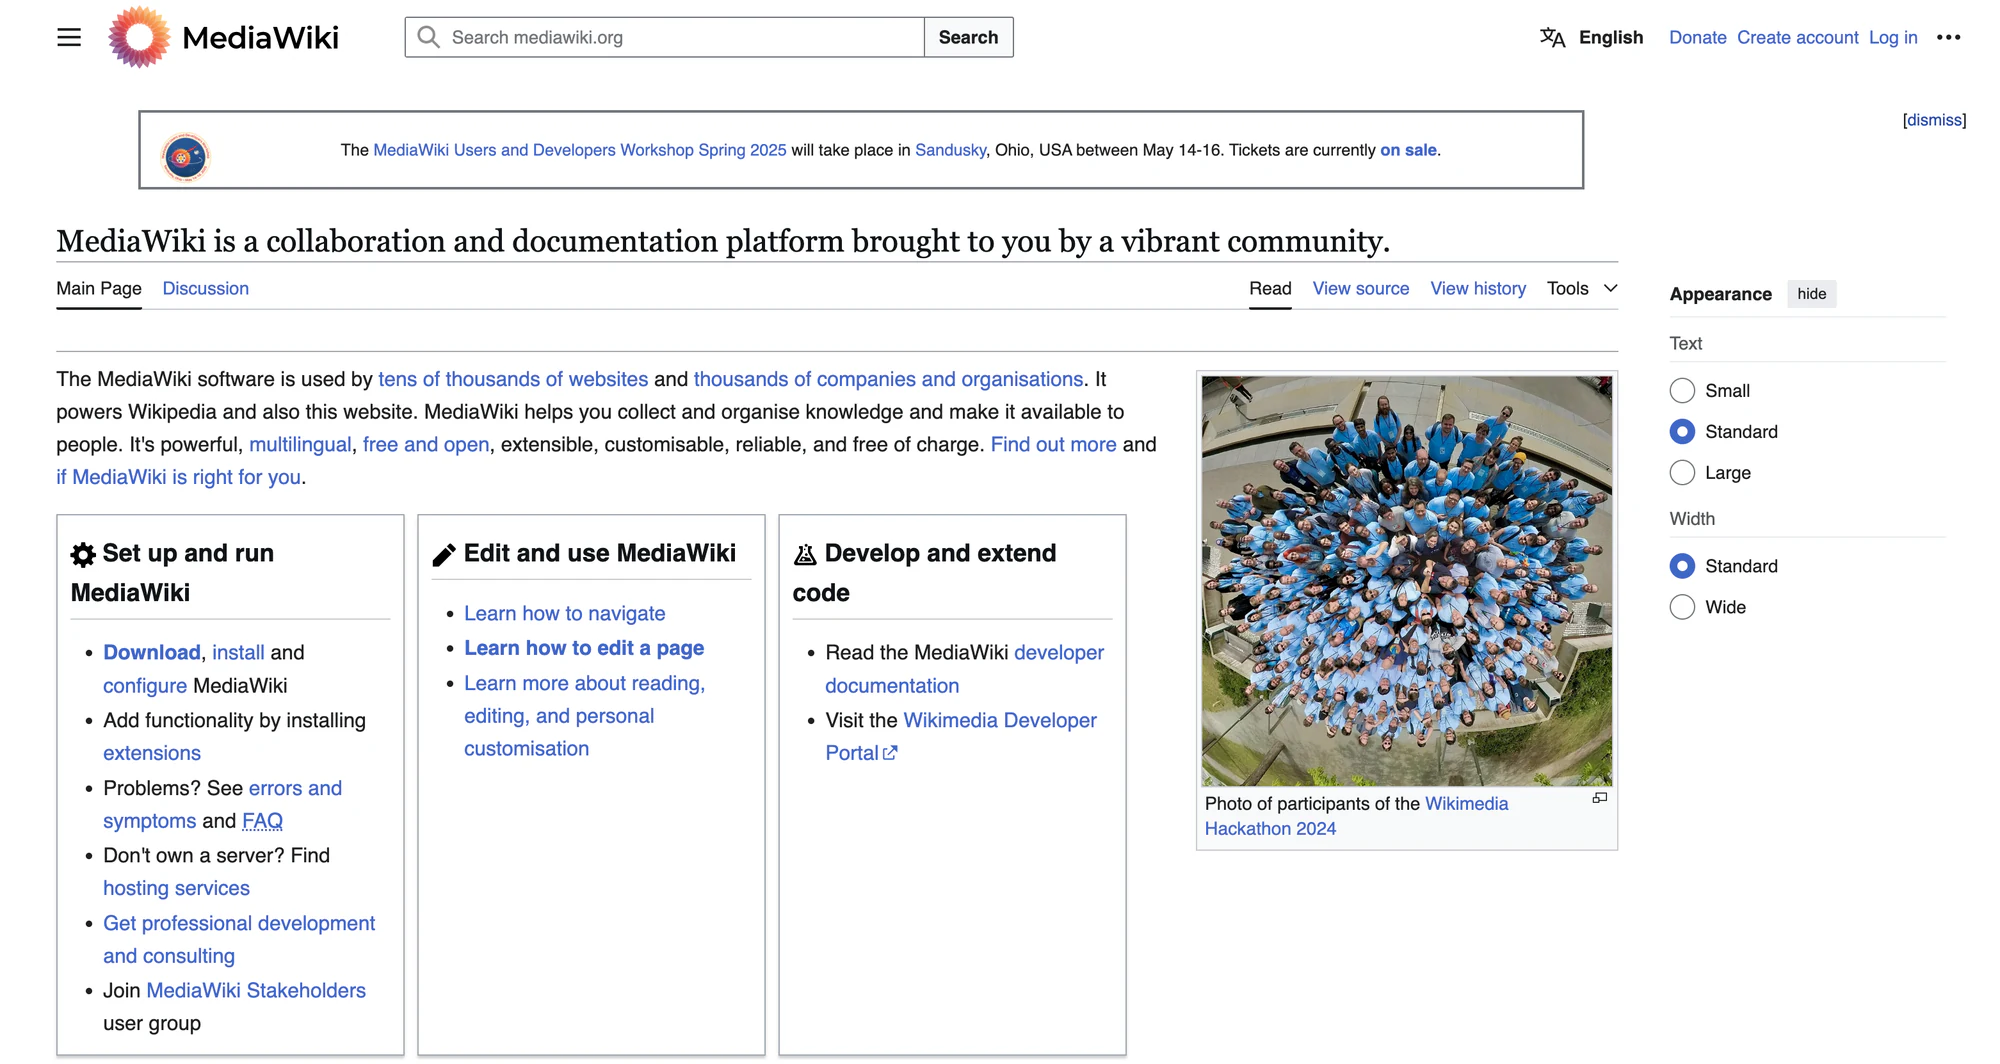Image resolution: width=2000 pixels, height=1064 pixels.
Task: Click the gear icon beside Set up heading
Action: (x=83, y=555)
